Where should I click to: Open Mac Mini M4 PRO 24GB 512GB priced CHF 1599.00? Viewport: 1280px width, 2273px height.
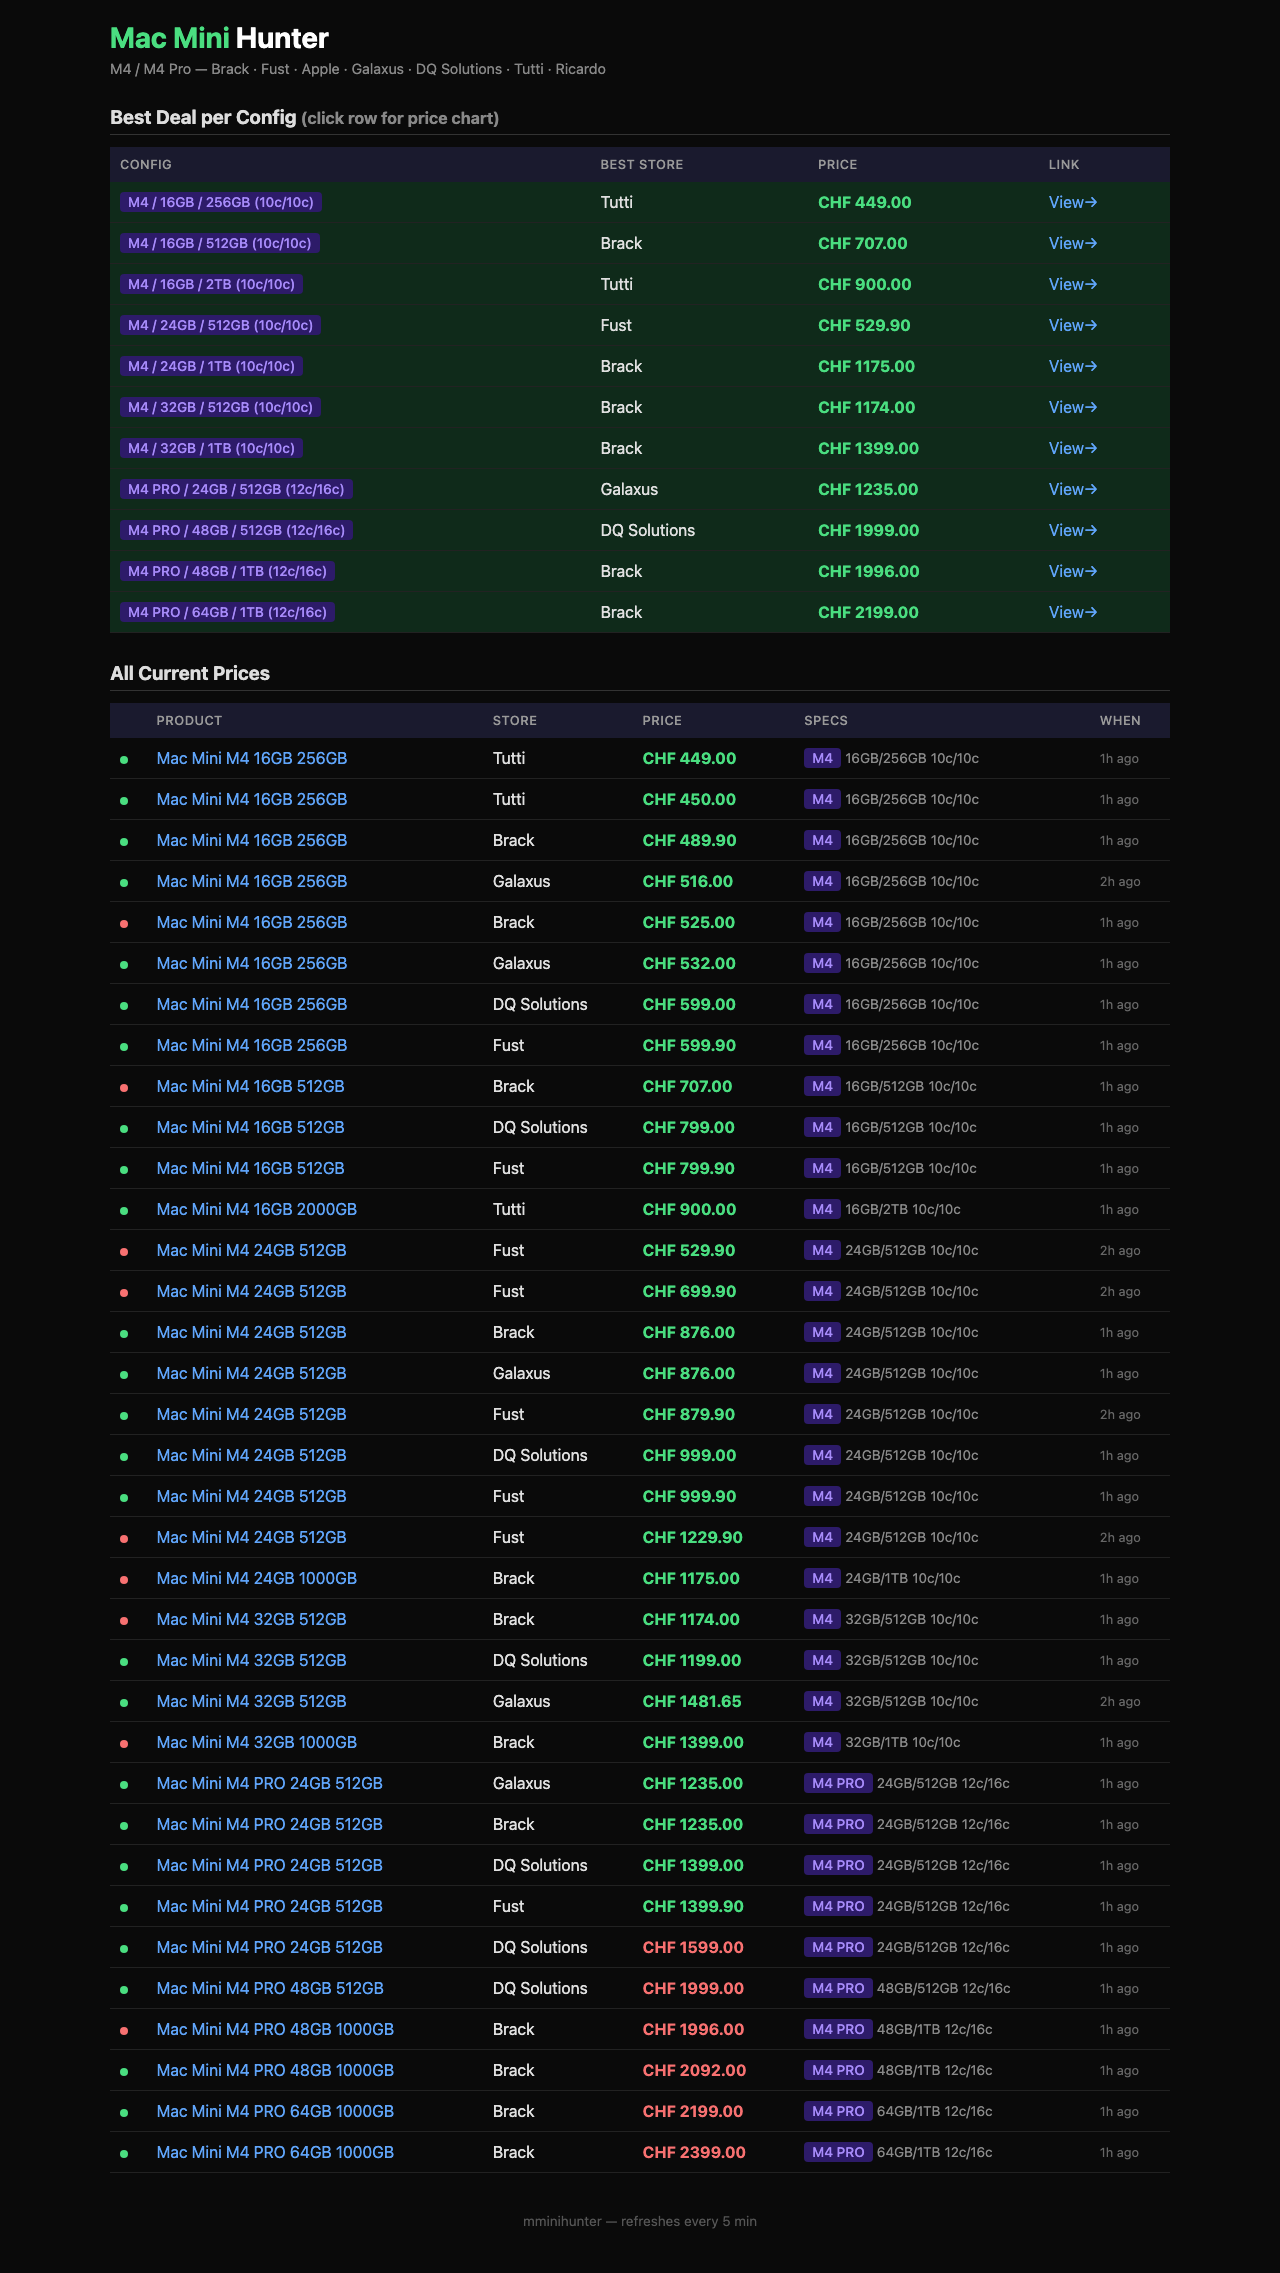pos(270,1947)
